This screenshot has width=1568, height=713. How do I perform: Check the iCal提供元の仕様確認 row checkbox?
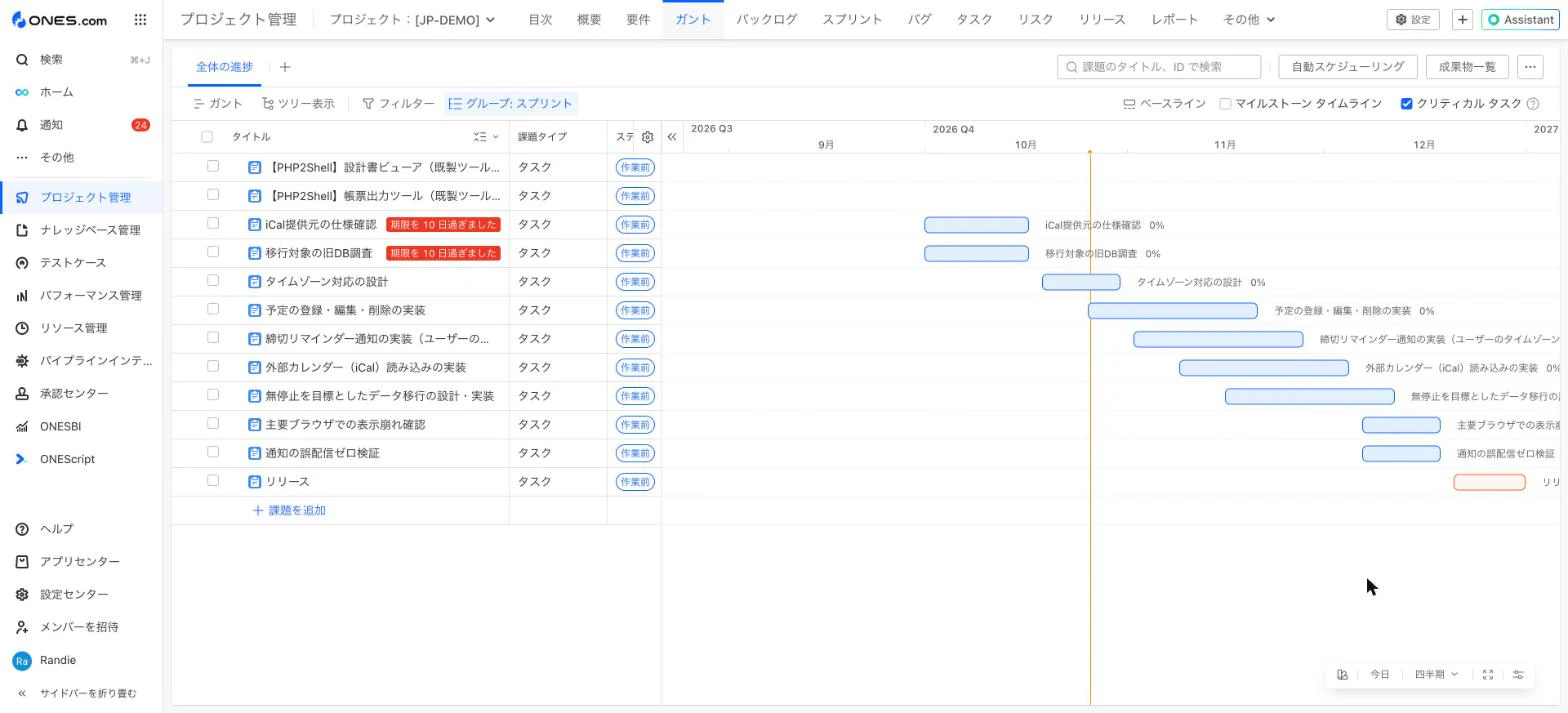pos(213,224)
